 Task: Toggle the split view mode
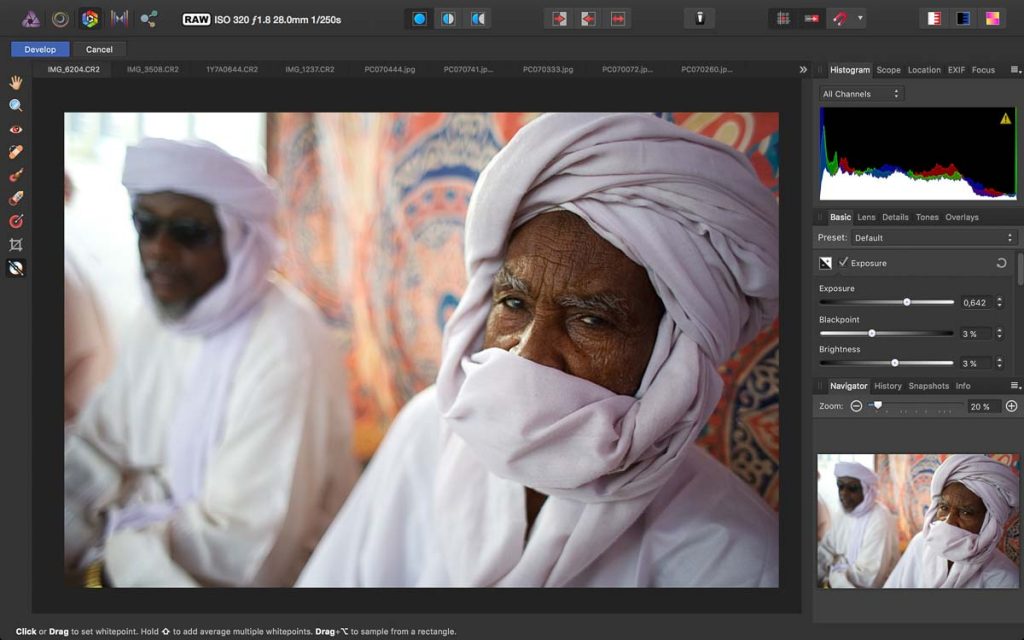[x=449, y=18]
